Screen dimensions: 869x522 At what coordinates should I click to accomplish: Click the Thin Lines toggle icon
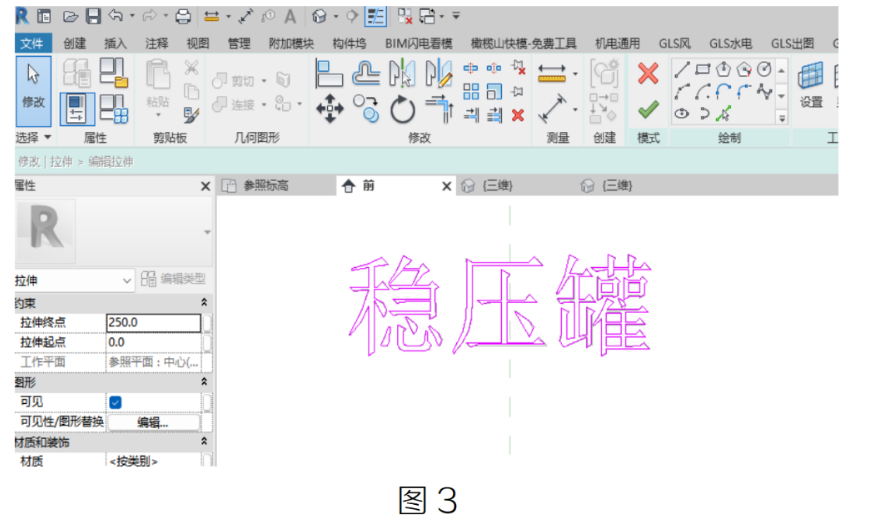(x=375, y=16)
